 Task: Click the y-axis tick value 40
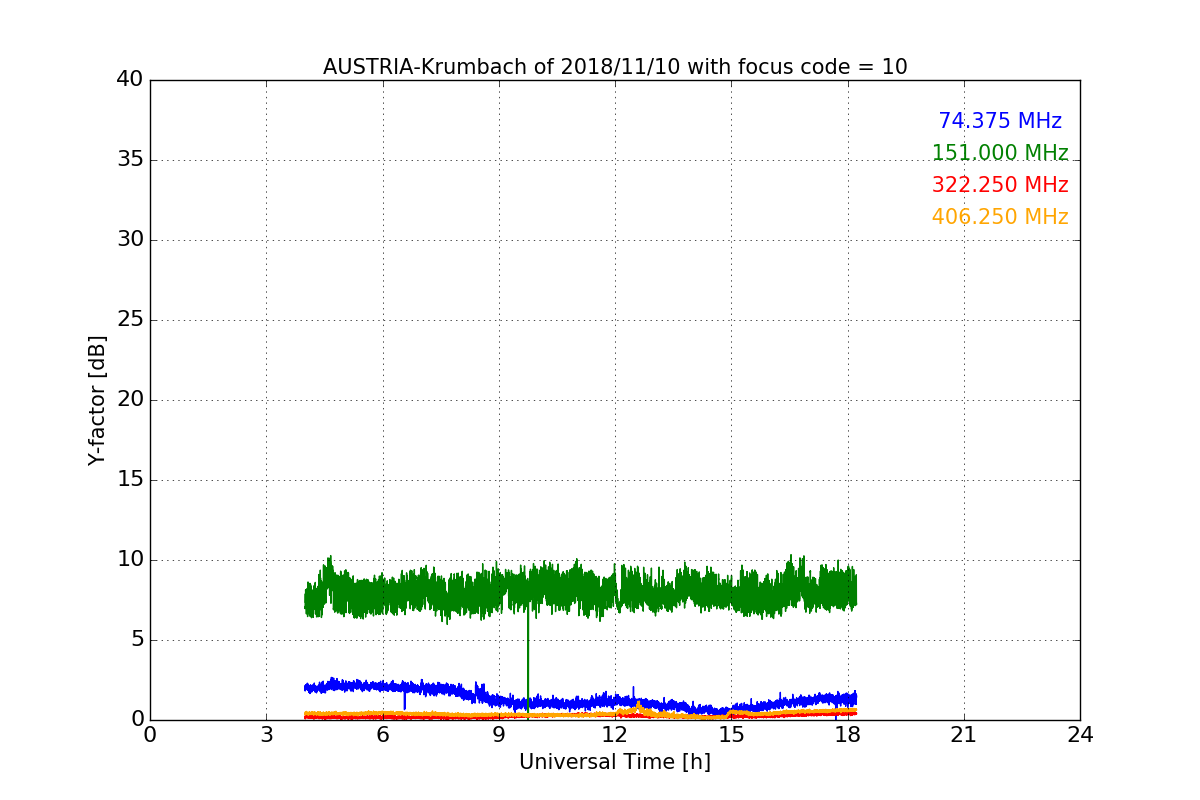[130, 80]
